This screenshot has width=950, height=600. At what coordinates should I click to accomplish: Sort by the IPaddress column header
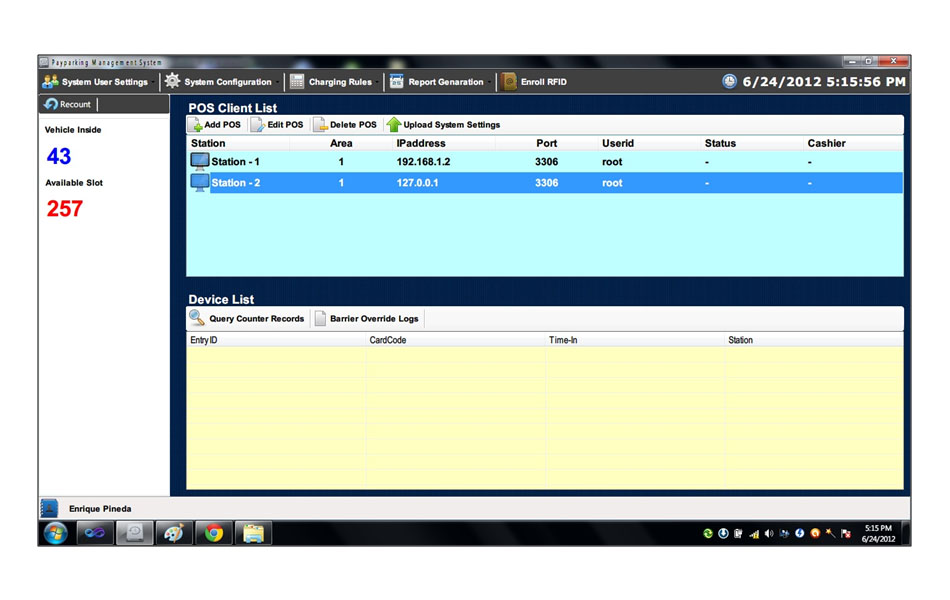[x=420, y=144]
